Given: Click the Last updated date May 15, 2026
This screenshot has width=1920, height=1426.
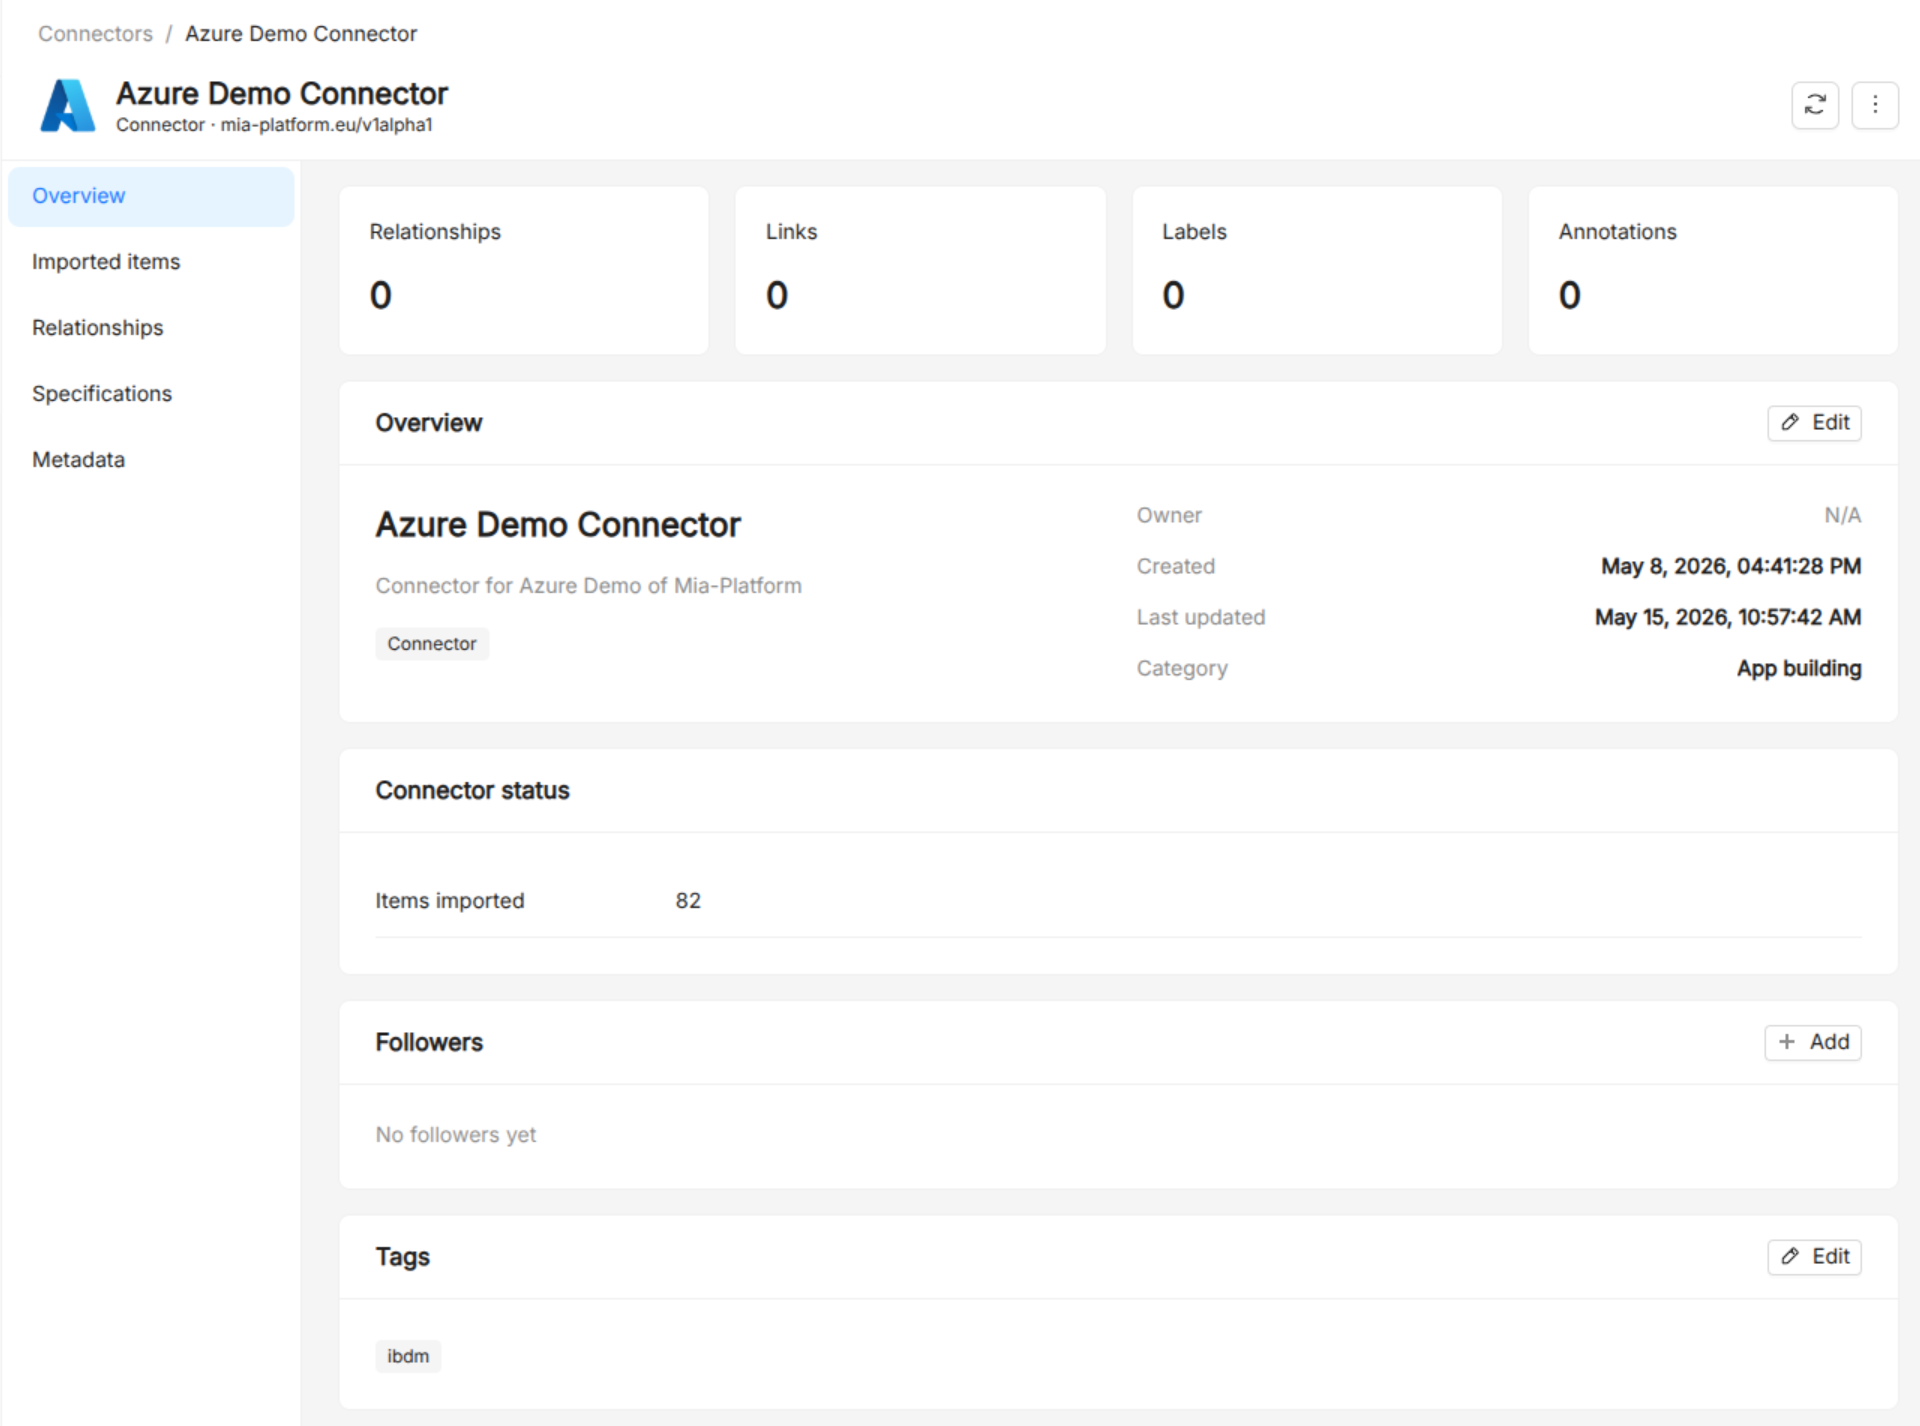Looking at the screenshot, I should 1728,618.
